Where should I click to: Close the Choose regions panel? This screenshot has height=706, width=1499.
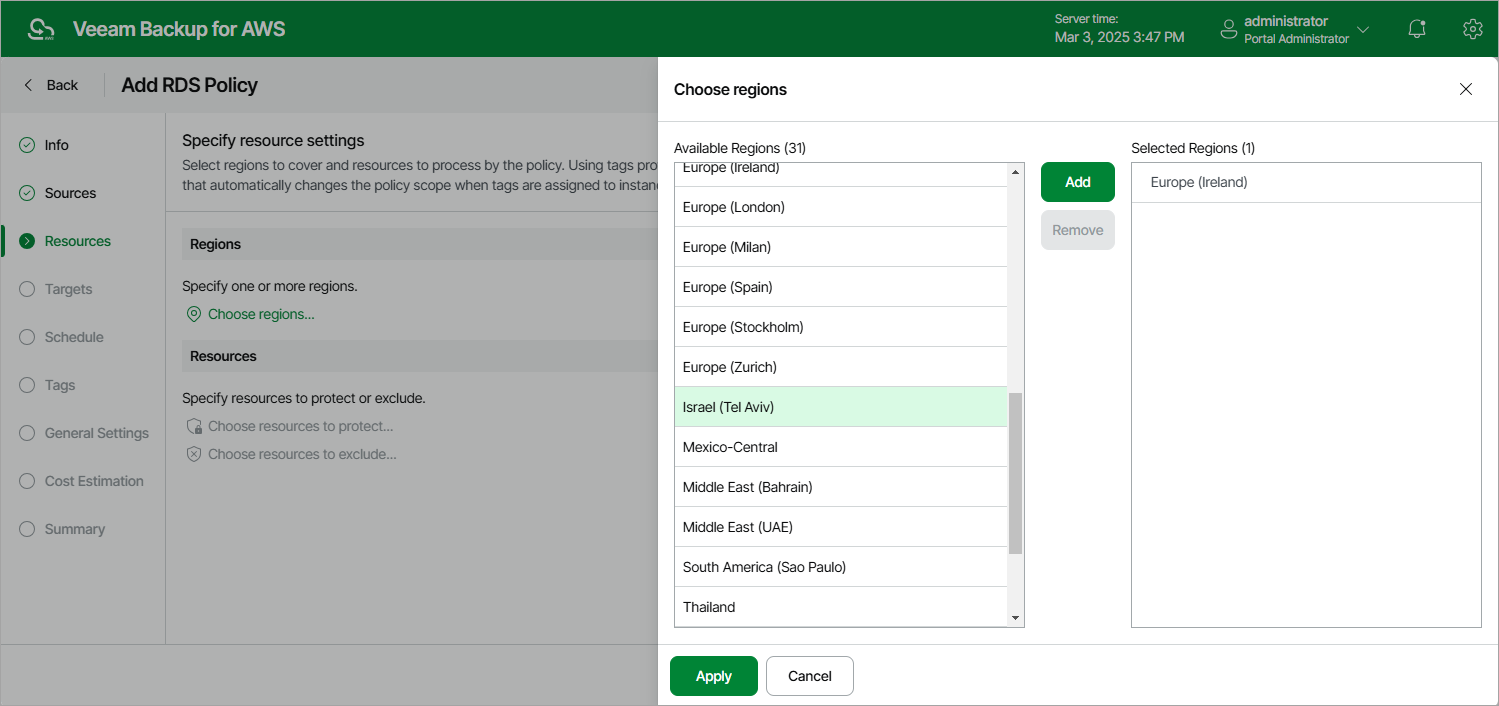pos(1465,89)
